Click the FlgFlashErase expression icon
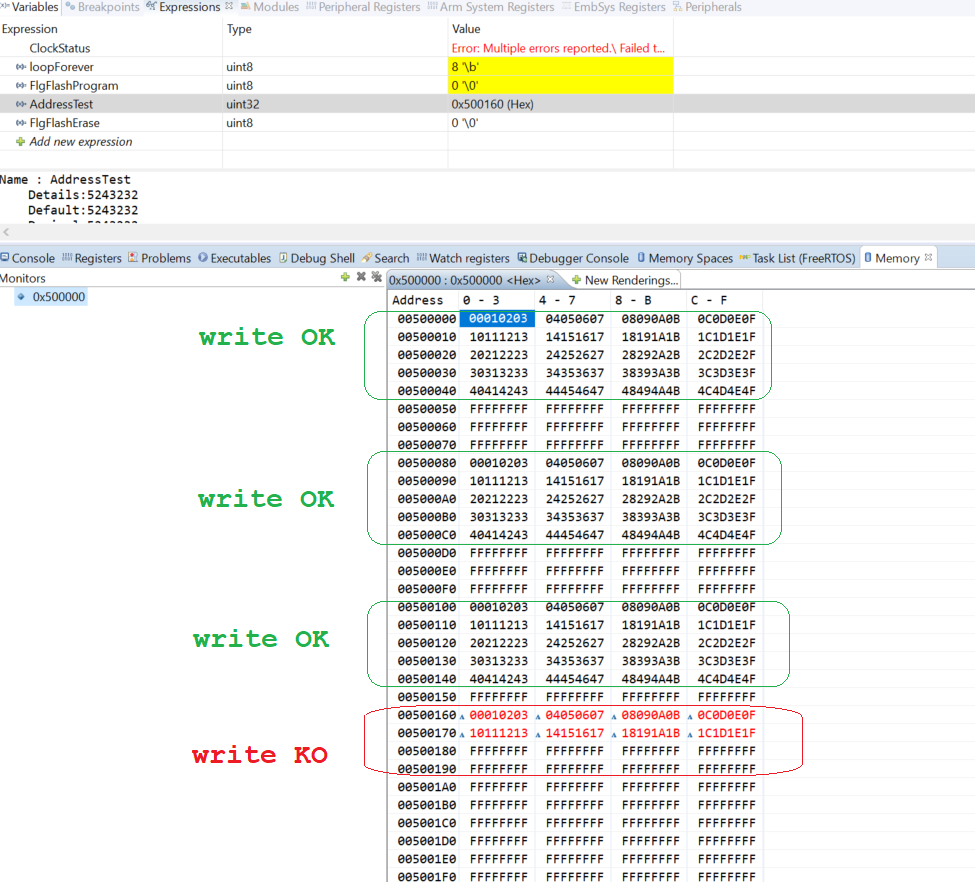This screenshot has height=892, width=978. click(x=21, y=123)
